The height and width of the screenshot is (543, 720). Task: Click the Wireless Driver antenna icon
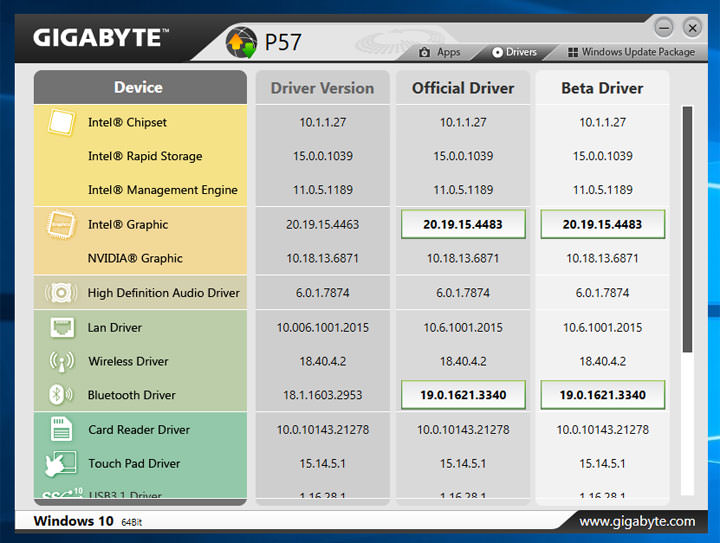coord(60,362)
